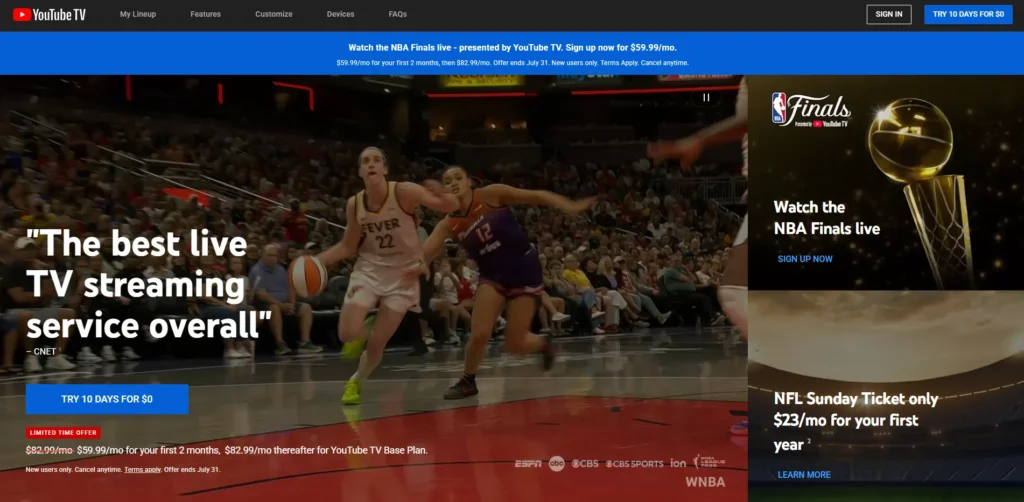1024x502 pixels.
Task: Click hero TRY 10 DAYS FOR $0 button
Action: pos(107,399)
